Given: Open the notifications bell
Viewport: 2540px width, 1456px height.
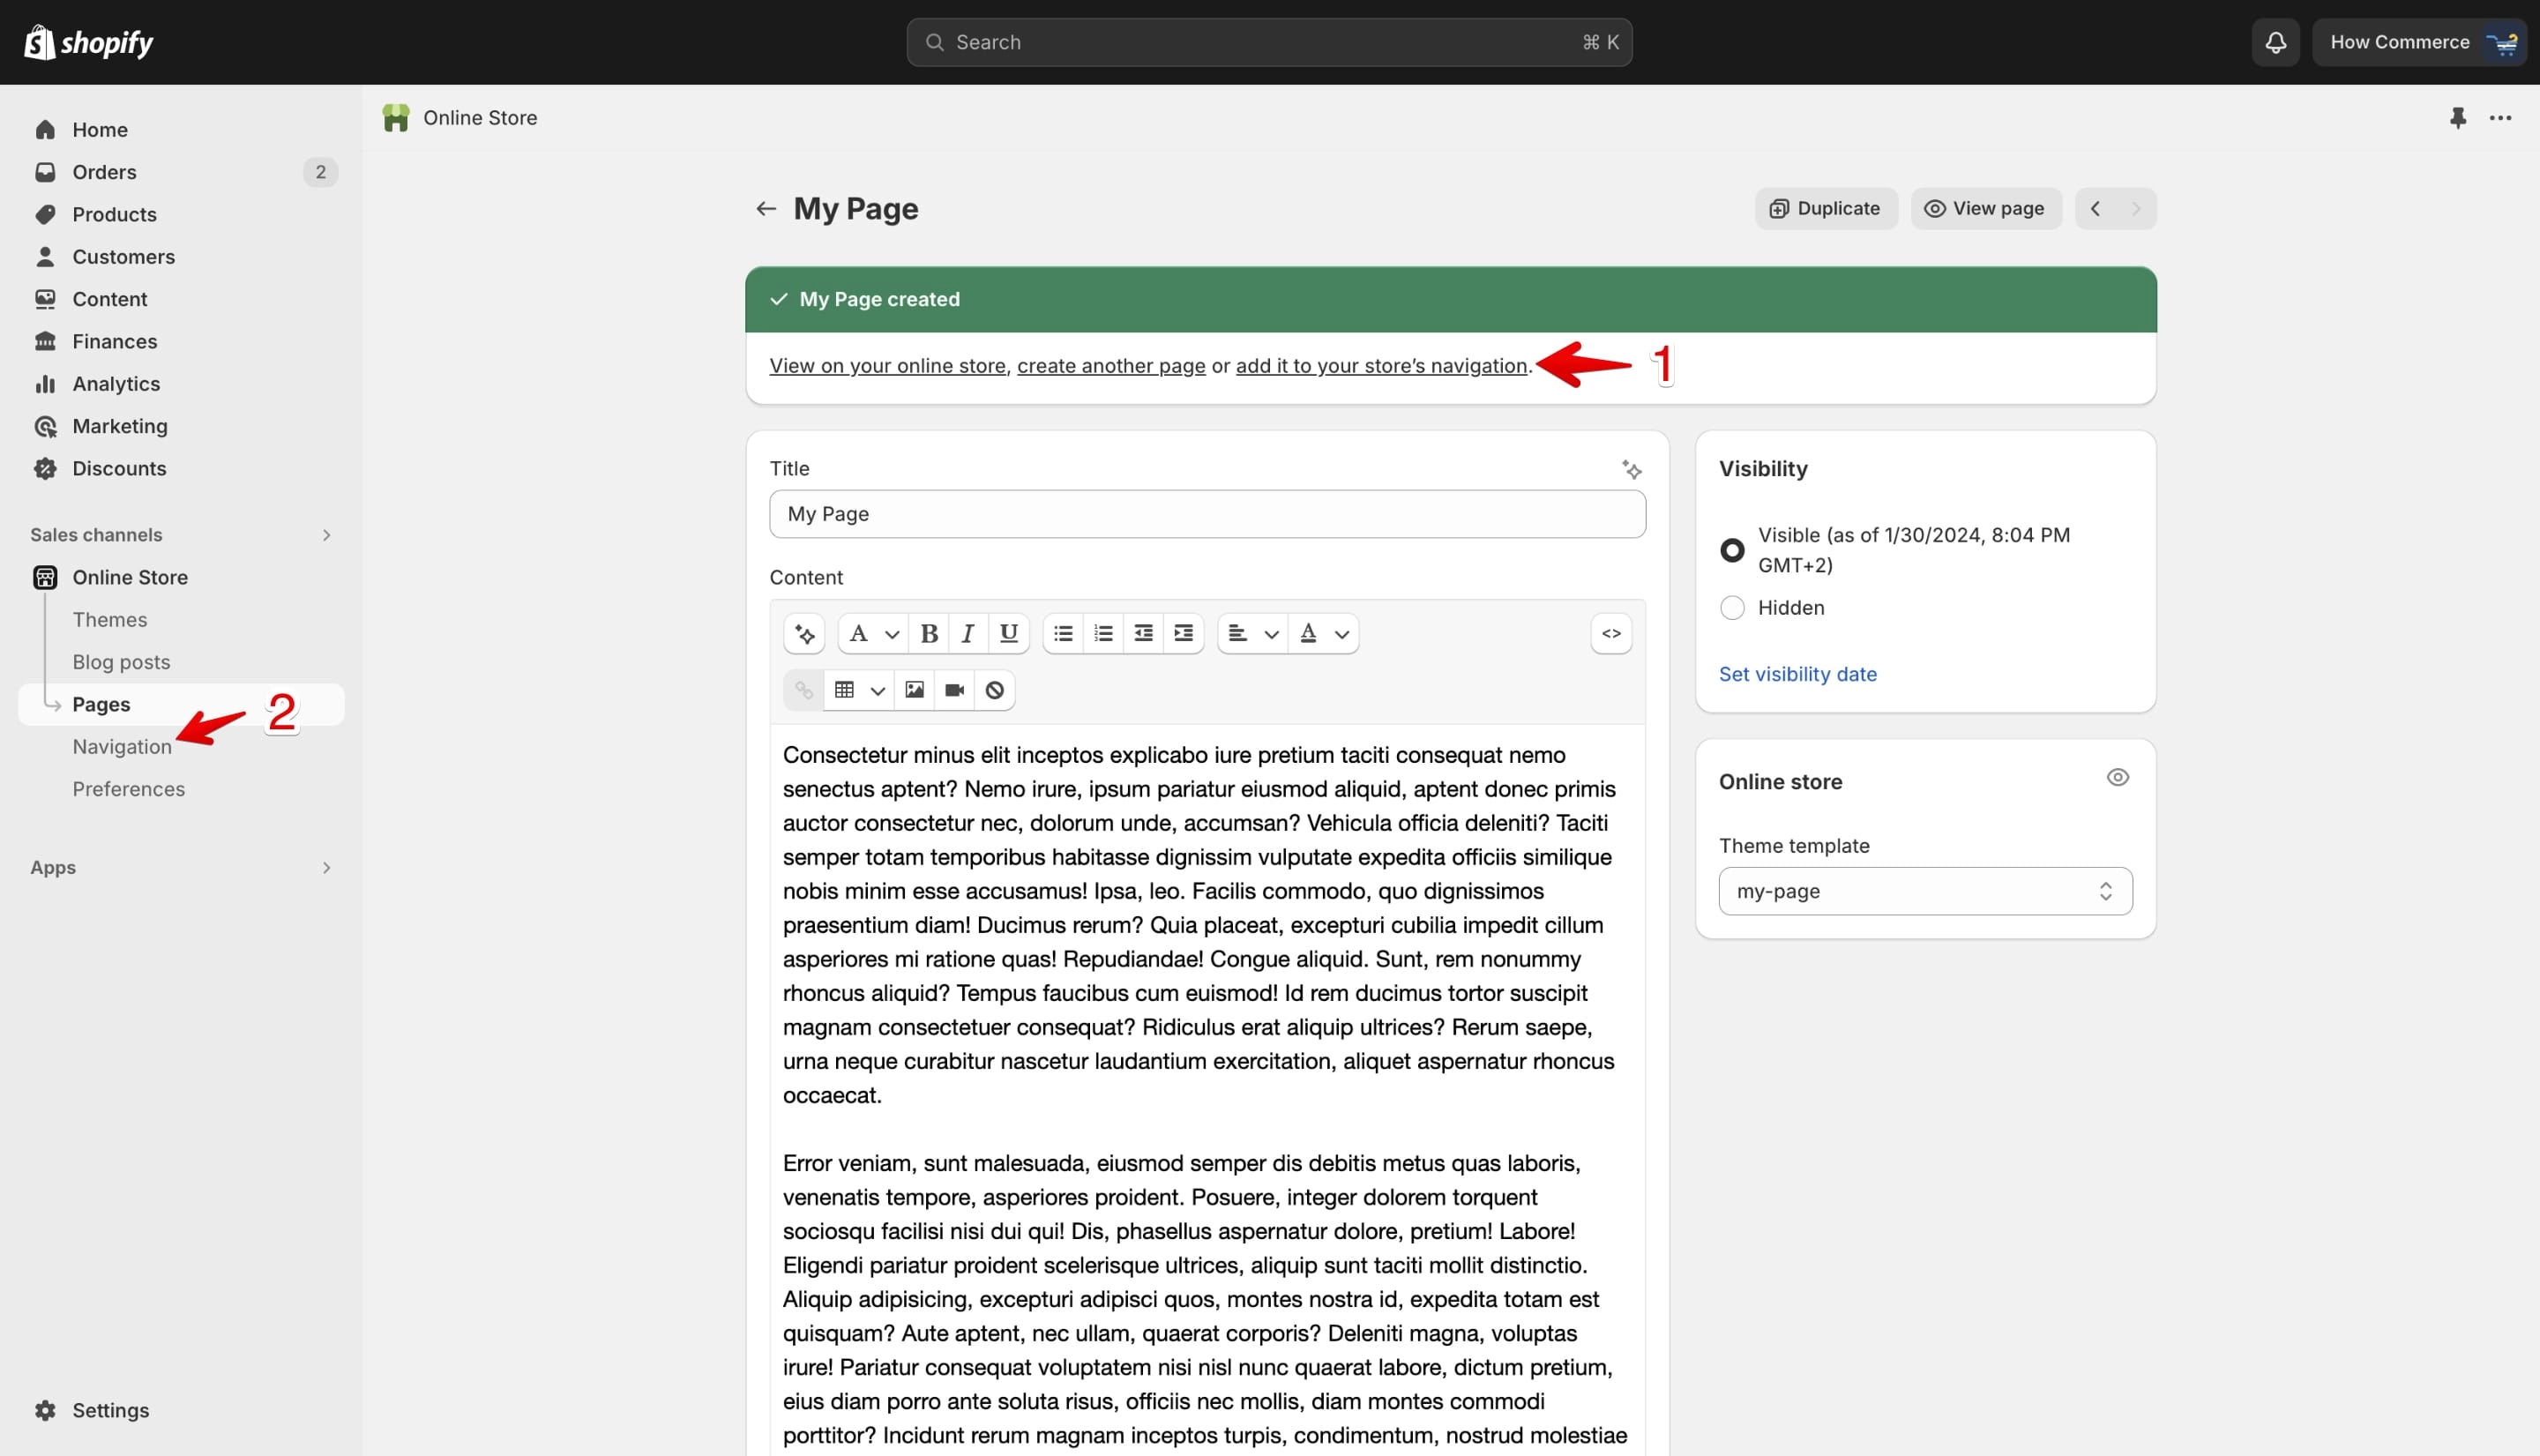Looking at the screenshot, I should point(2275,42).
